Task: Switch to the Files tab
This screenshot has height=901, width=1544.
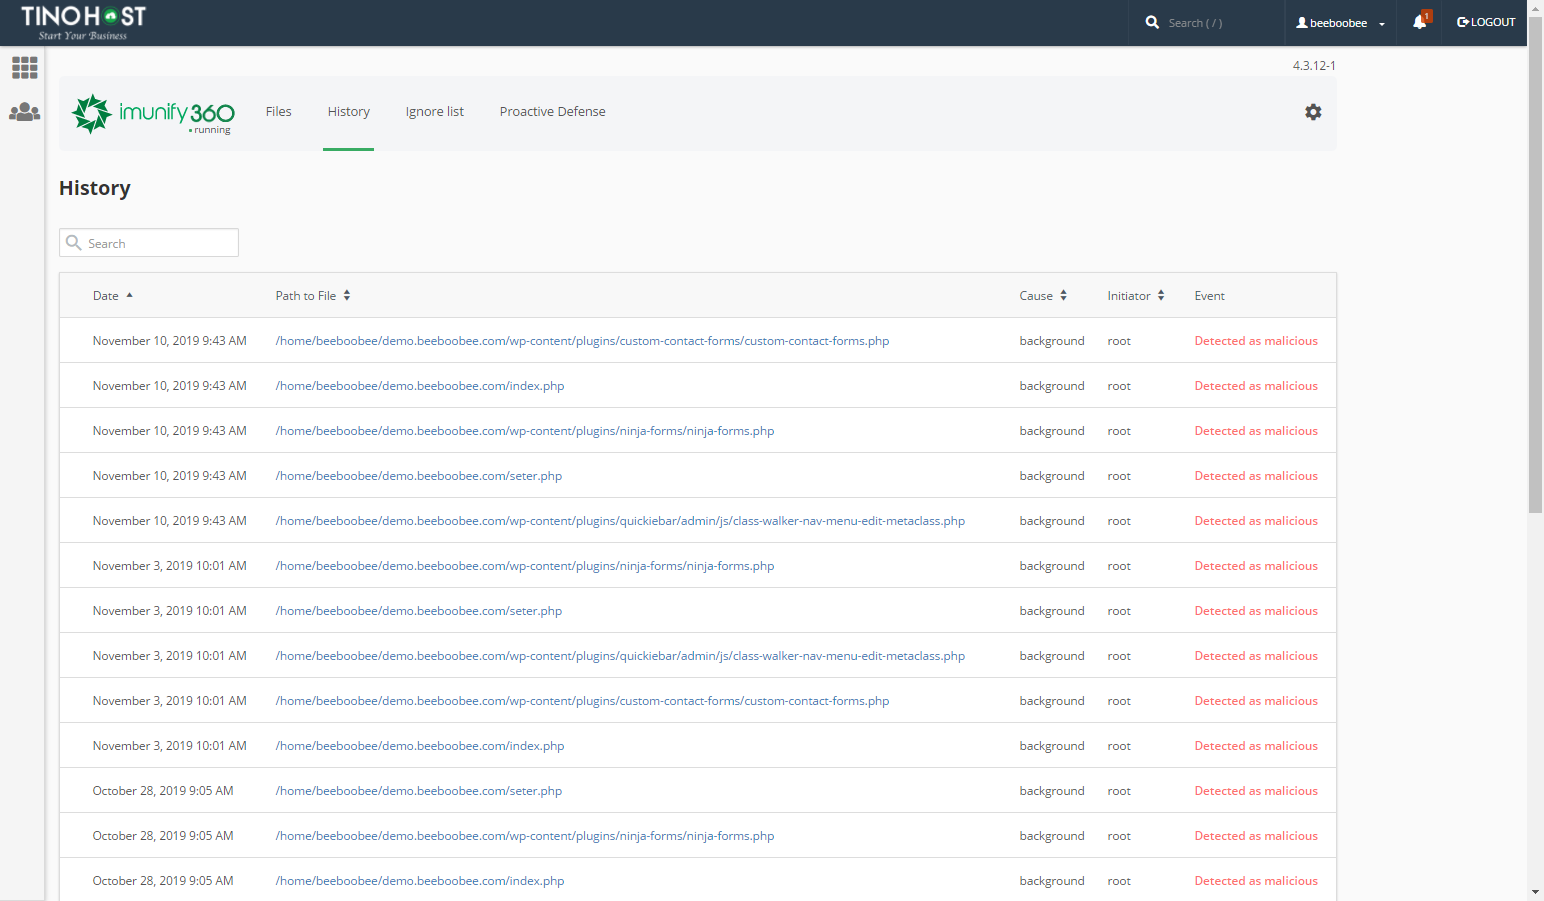Action: click(279, 112)
